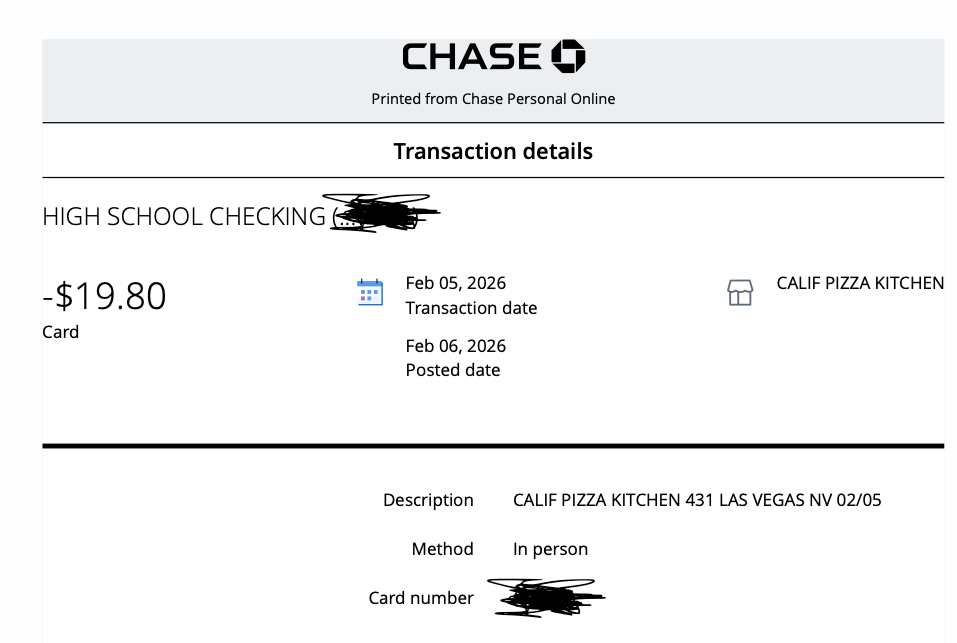Select the Feb 06, 2026 posted date
957x643 pixels.
455,346
